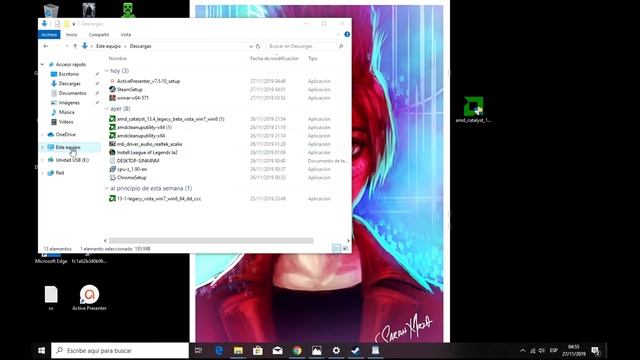640x360 pixels.
Task: Open File Explorer help
Action: 347,34
